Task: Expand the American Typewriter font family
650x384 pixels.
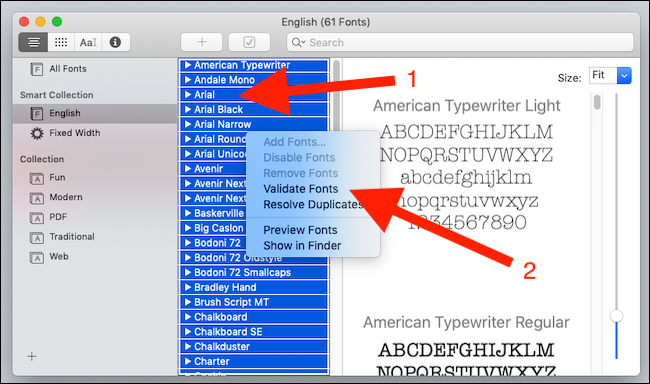Action: click(188, 65)
